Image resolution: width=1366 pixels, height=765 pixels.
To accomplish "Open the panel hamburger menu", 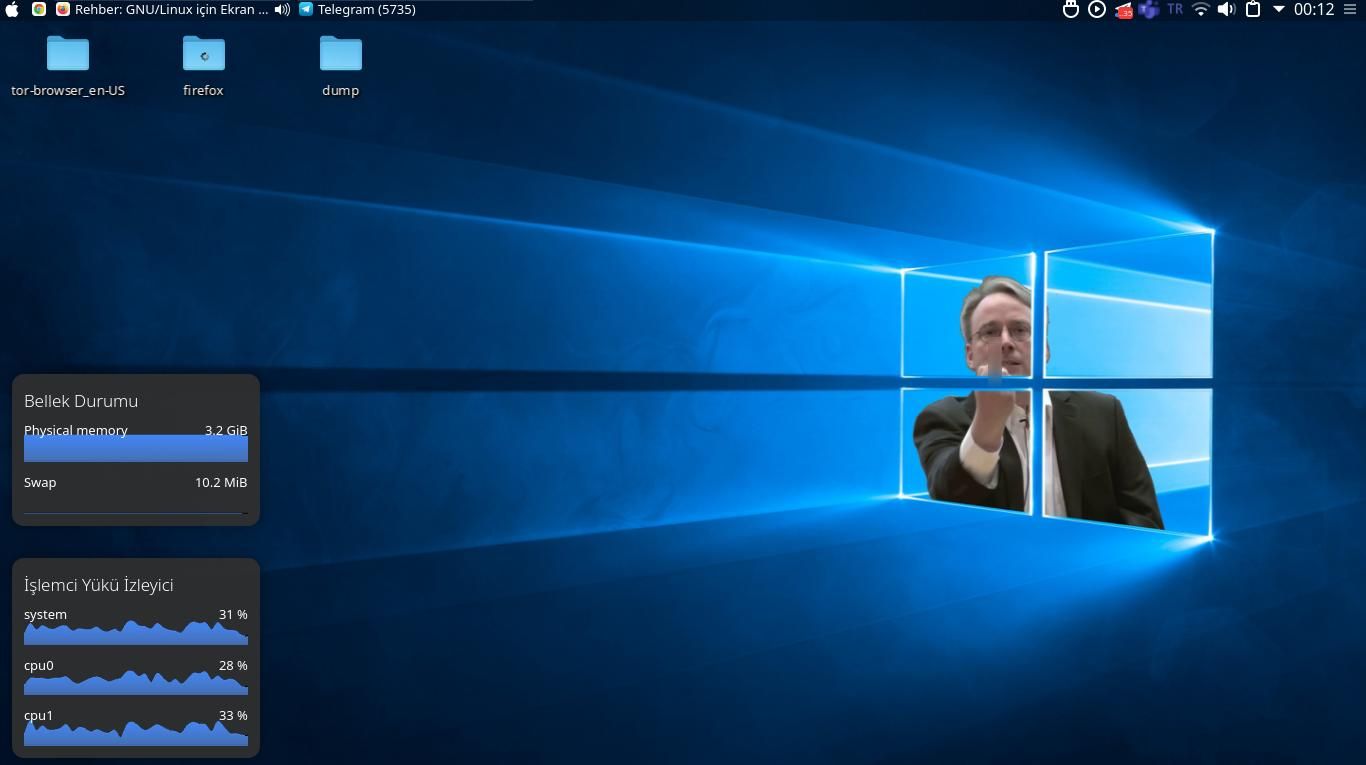I will point(1352,9).
